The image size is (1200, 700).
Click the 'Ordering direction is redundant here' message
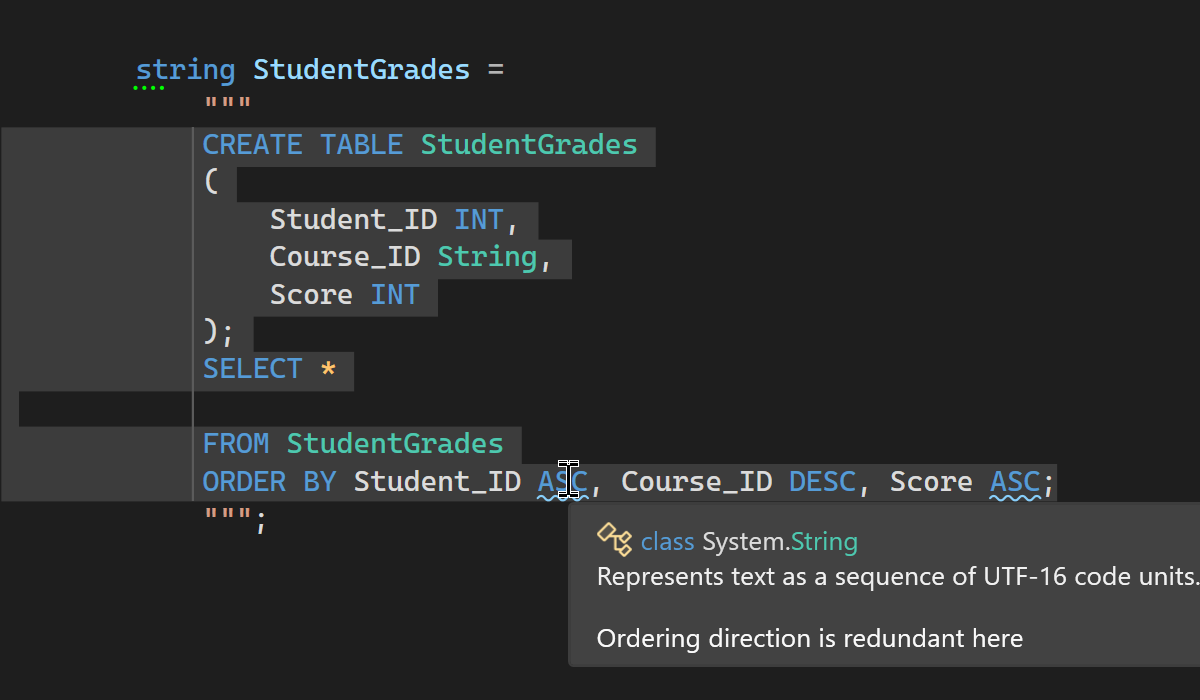pos(809,639)
